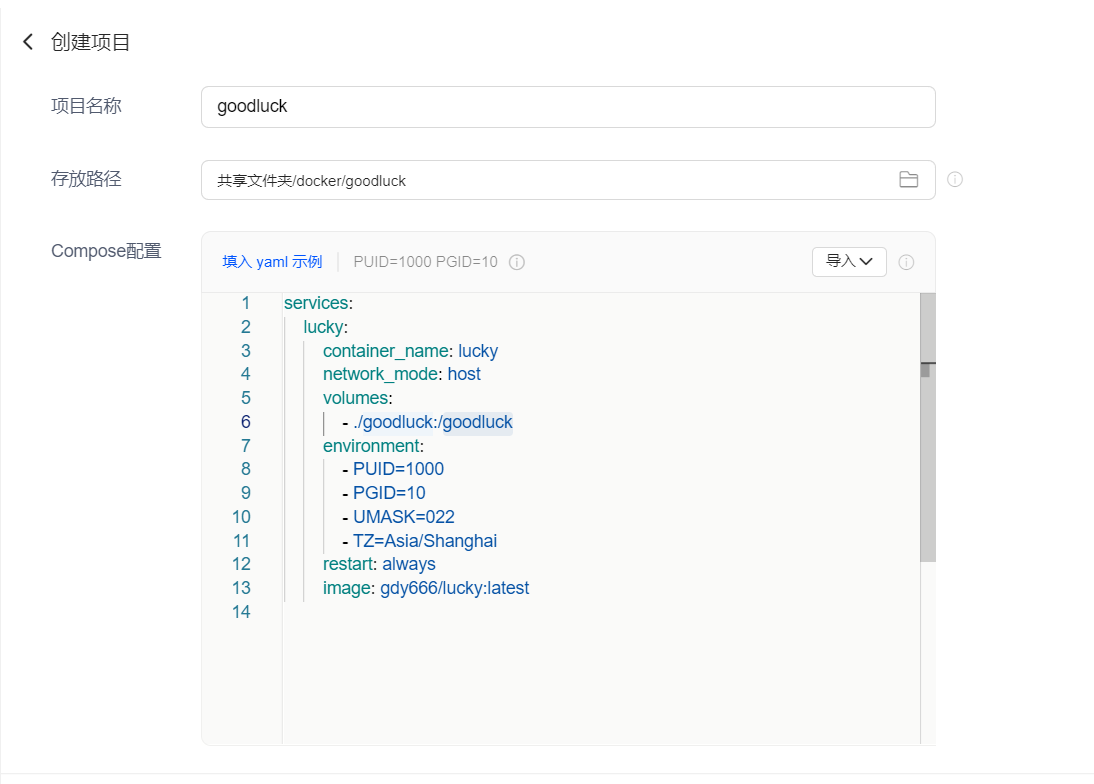Screen dimensions: 1094x784
Task: Click info icon next to PUID=1000 PGID=10
Action: tap(517, 262)
